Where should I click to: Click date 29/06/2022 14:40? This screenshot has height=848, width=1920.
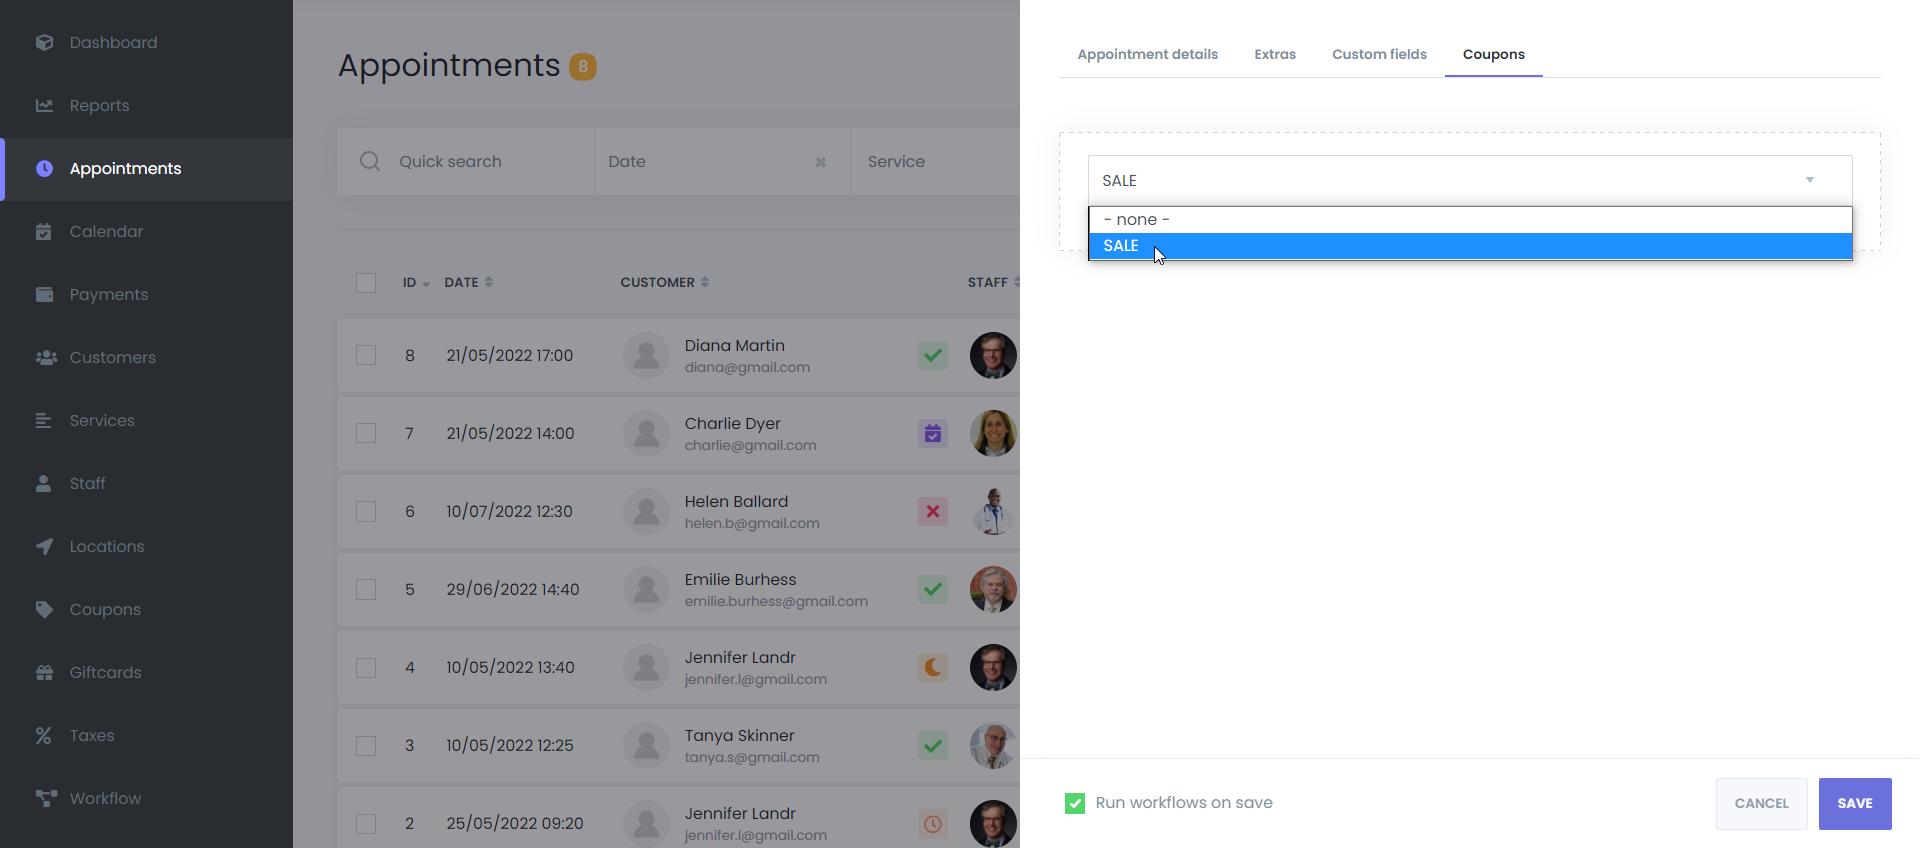513,589
